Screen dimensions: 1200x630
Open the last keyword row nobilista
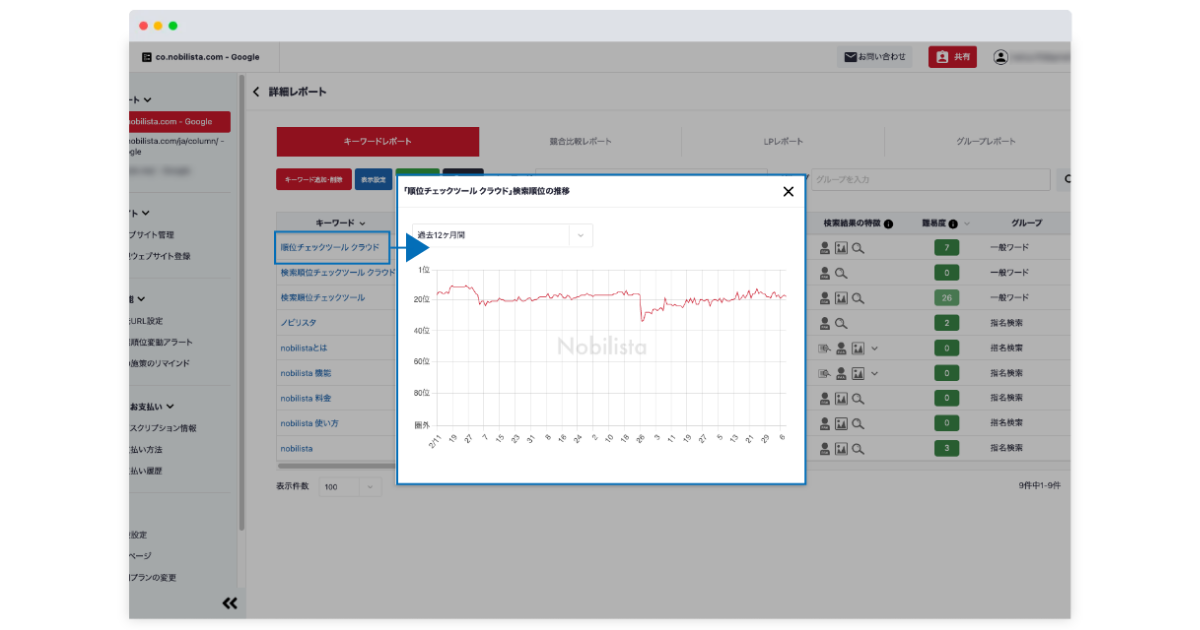coord(296,449)
